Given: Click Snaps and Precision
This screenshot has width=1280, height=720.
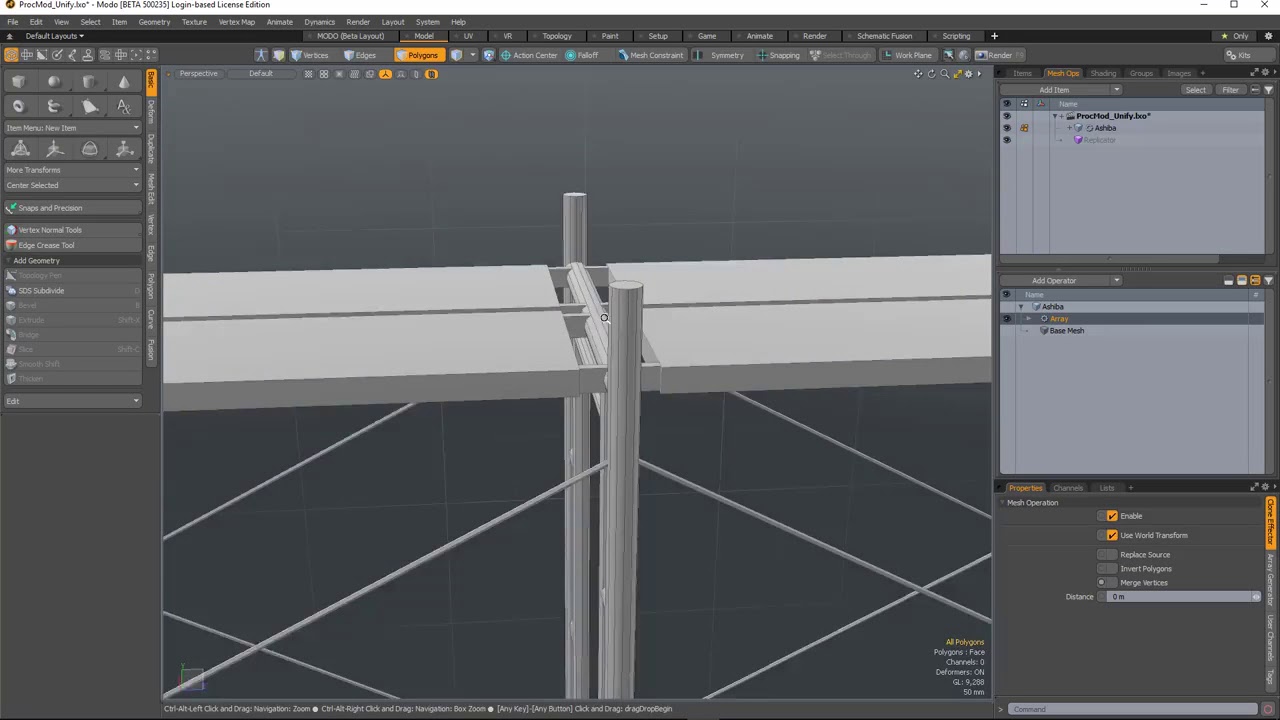Looking at the screenshot, I should pos(72,208).
